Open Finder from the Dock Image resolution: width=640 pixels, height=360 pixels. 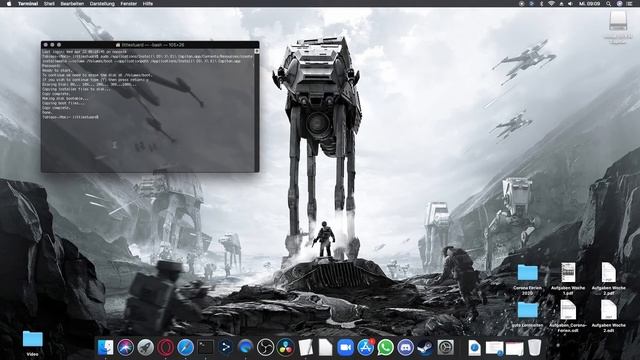[x=106, y=348]
